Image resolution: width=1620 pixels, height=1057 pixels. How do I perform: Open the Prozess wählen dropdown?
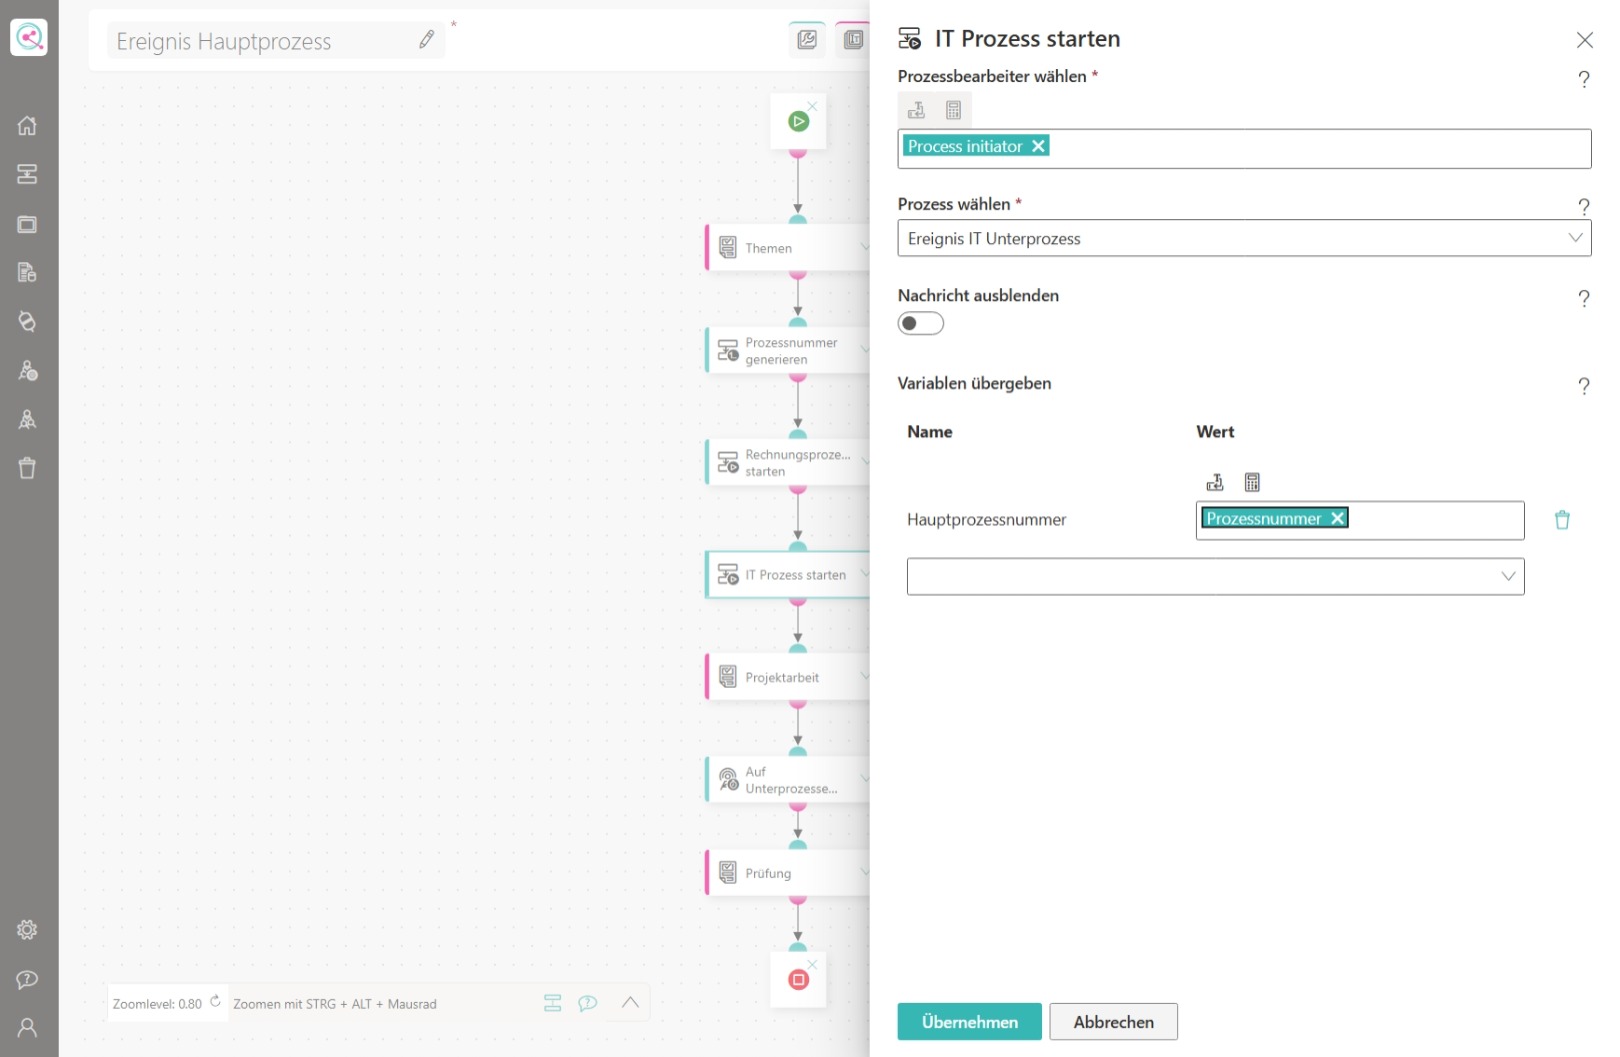(x=1244, y=238)
